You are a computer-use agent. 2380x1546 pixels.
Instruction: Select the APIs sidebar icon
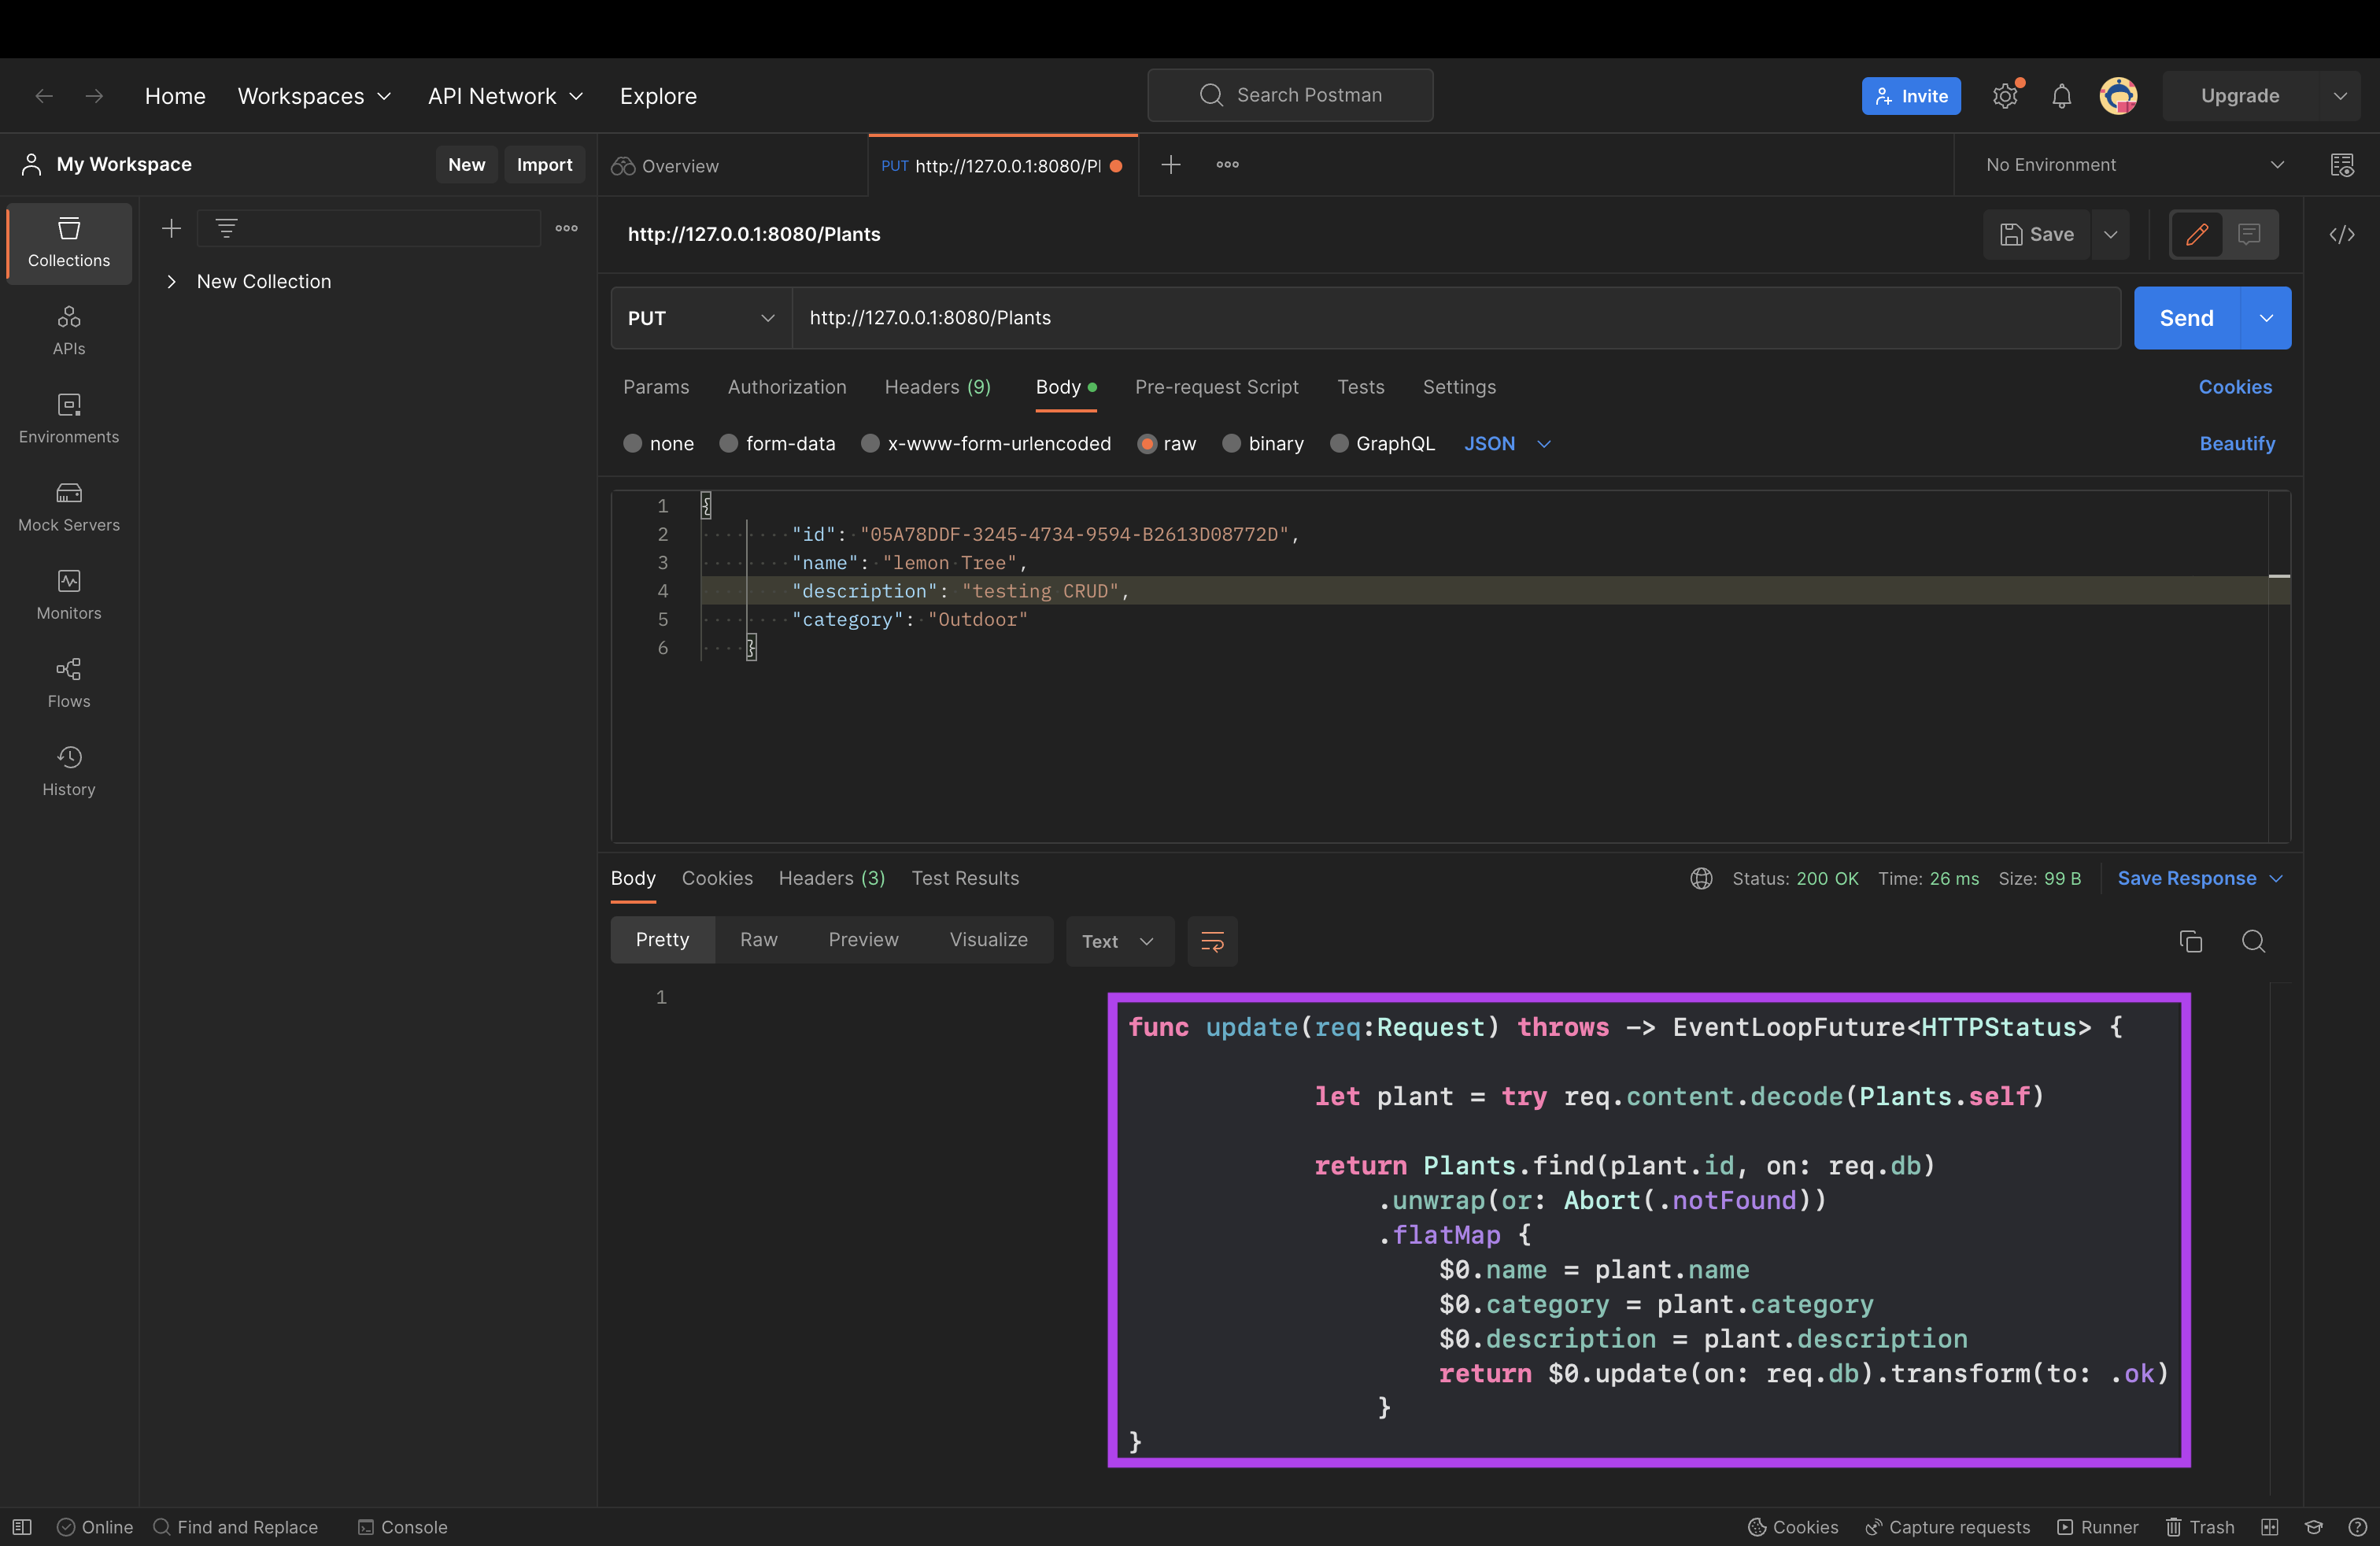click(68, 330)
